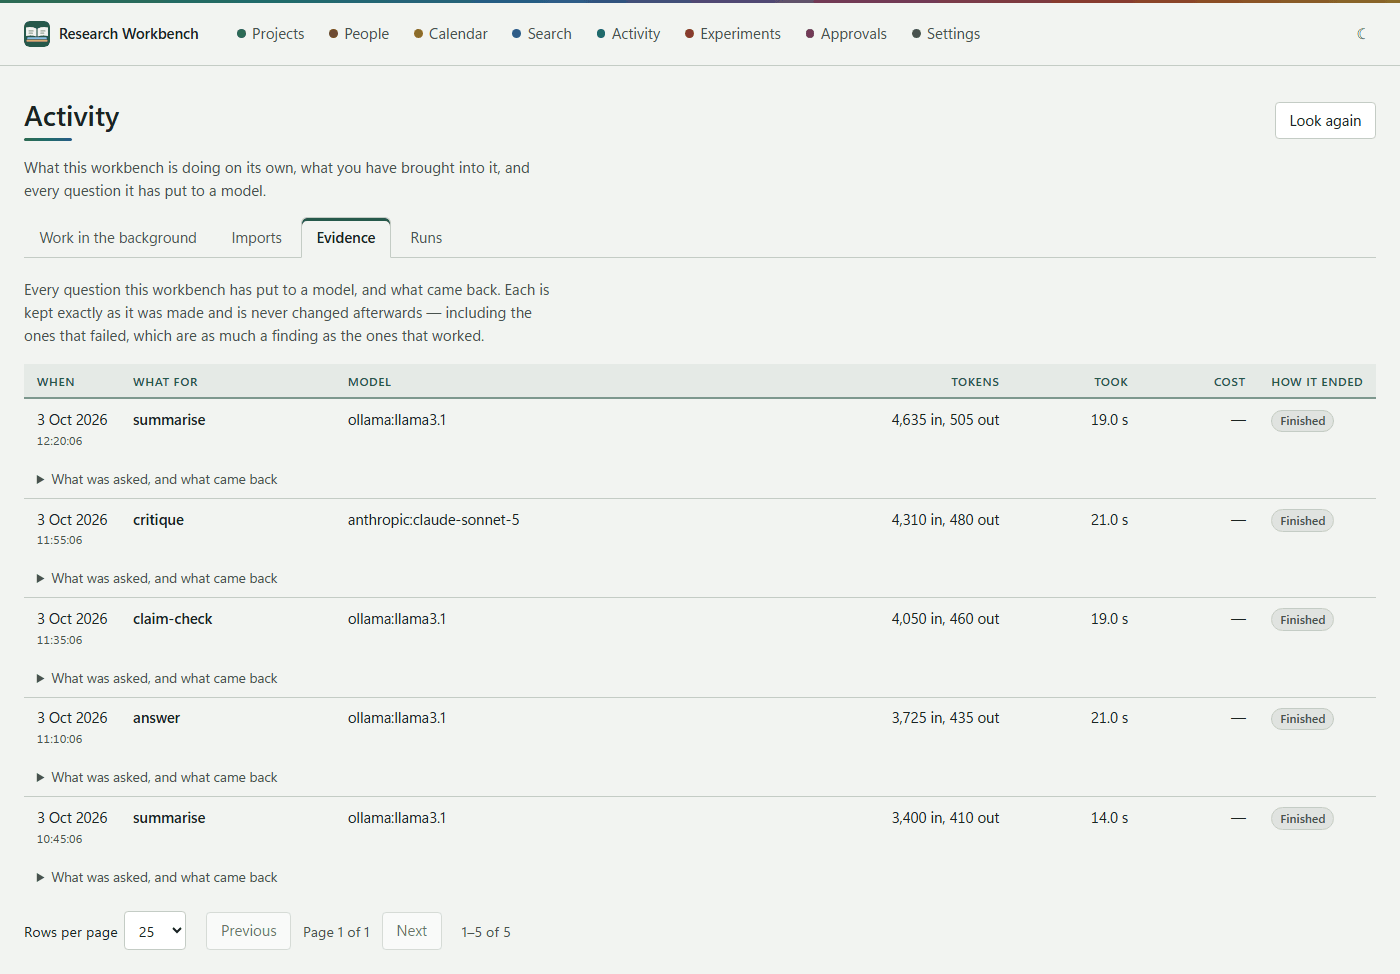
Task: Click the Finished badge on the critique row
Action: point(1302,521)
